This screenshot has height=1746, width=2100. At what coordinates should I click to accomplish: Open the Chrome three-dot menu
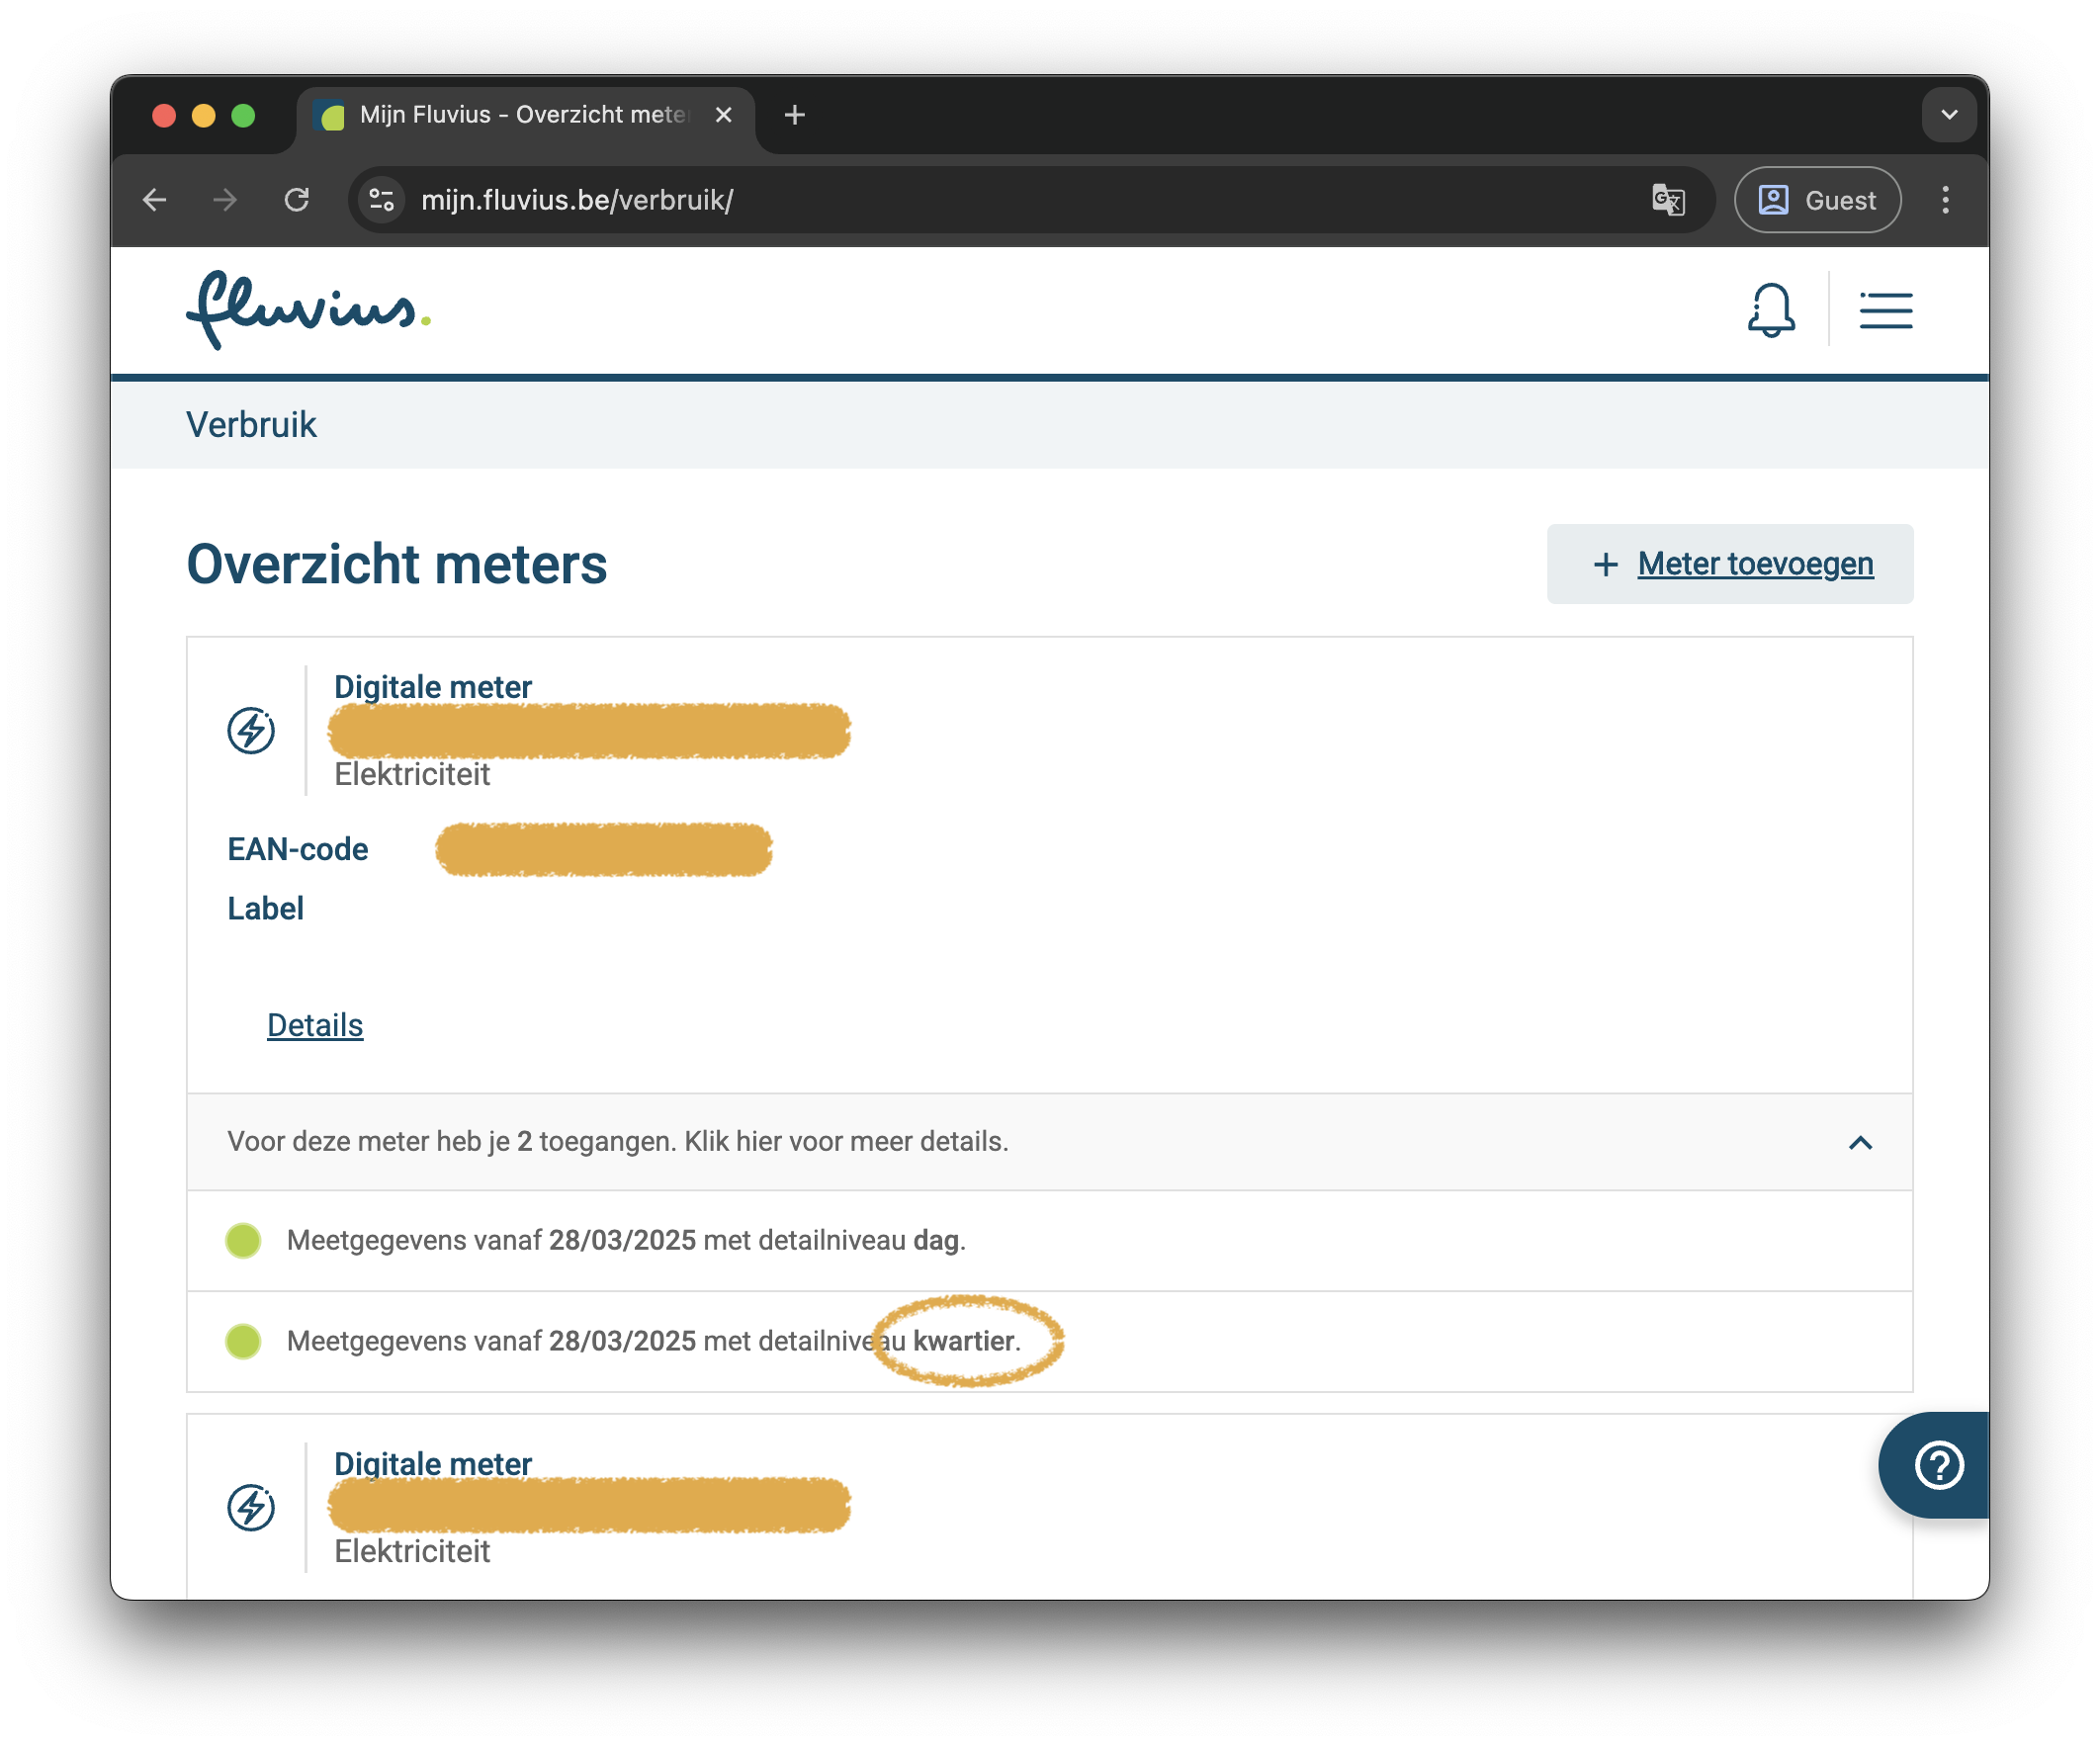click(1945, 200)
